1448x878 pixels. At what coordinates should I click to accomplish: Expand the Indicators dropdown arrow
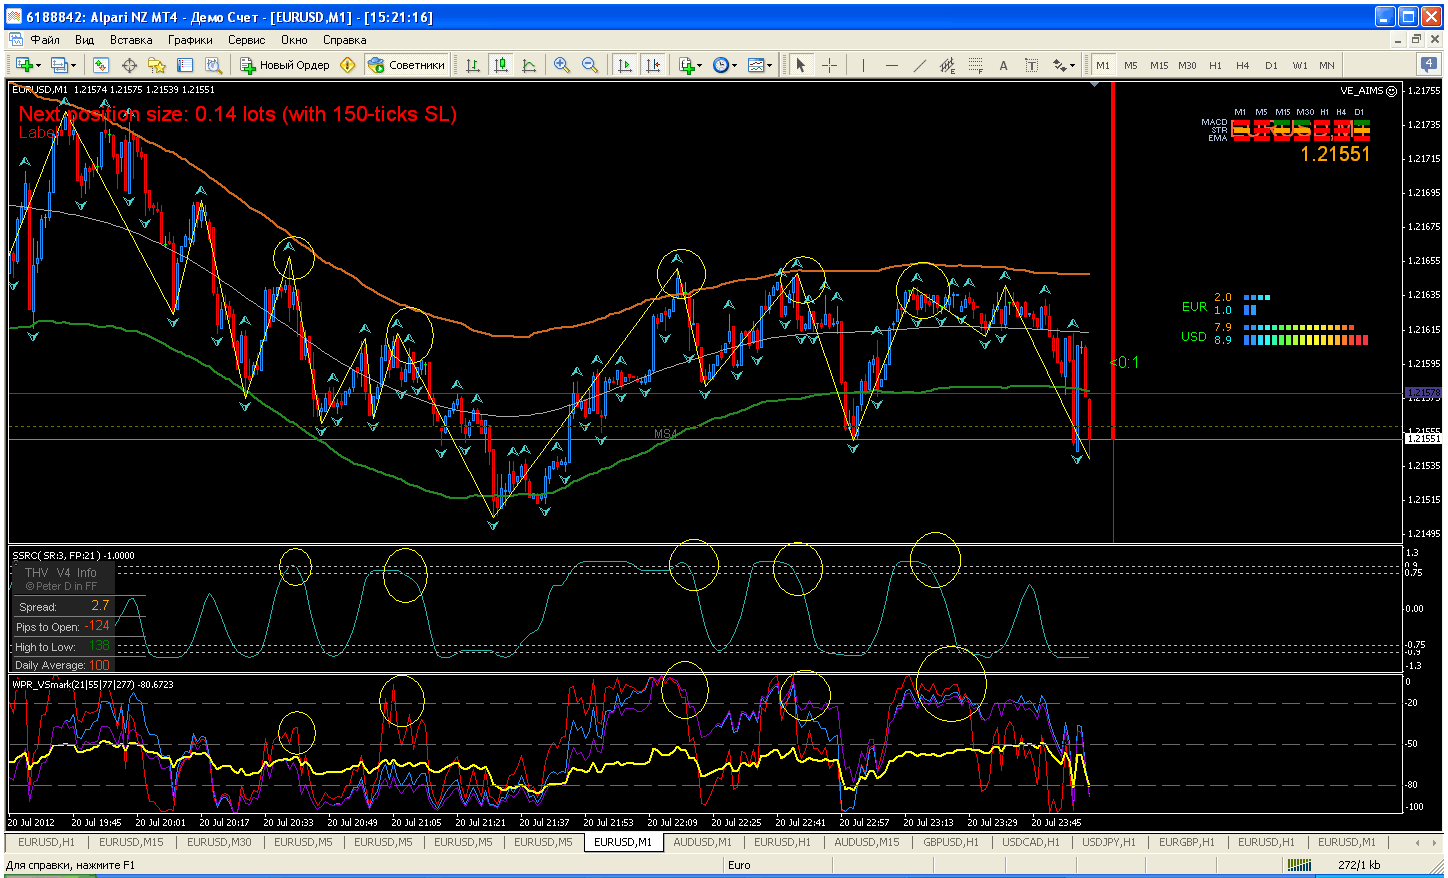point(700,65)
